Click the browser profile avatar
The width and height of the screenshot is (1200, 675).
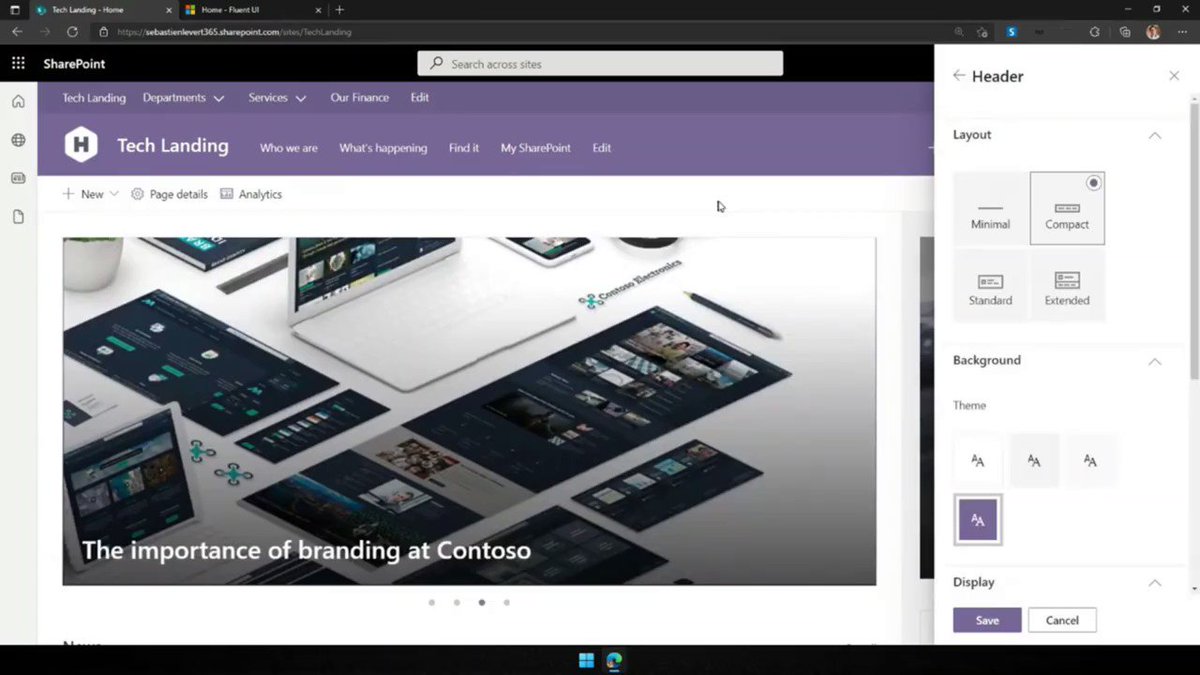point(1153,32)
